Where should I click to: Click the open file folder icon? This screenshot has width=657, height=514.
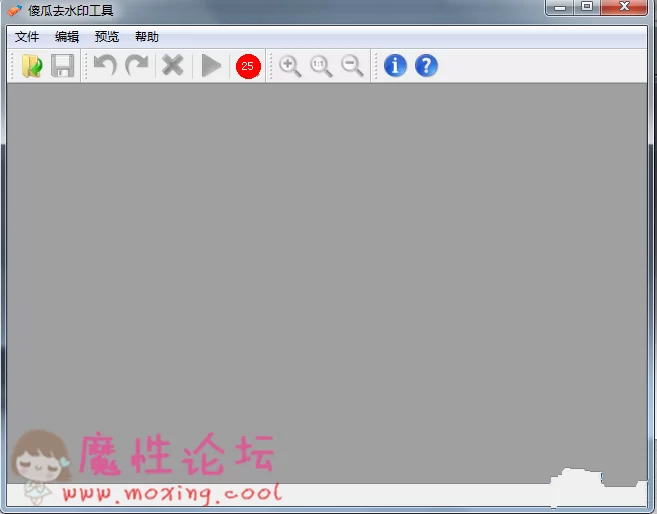(32, 66)
